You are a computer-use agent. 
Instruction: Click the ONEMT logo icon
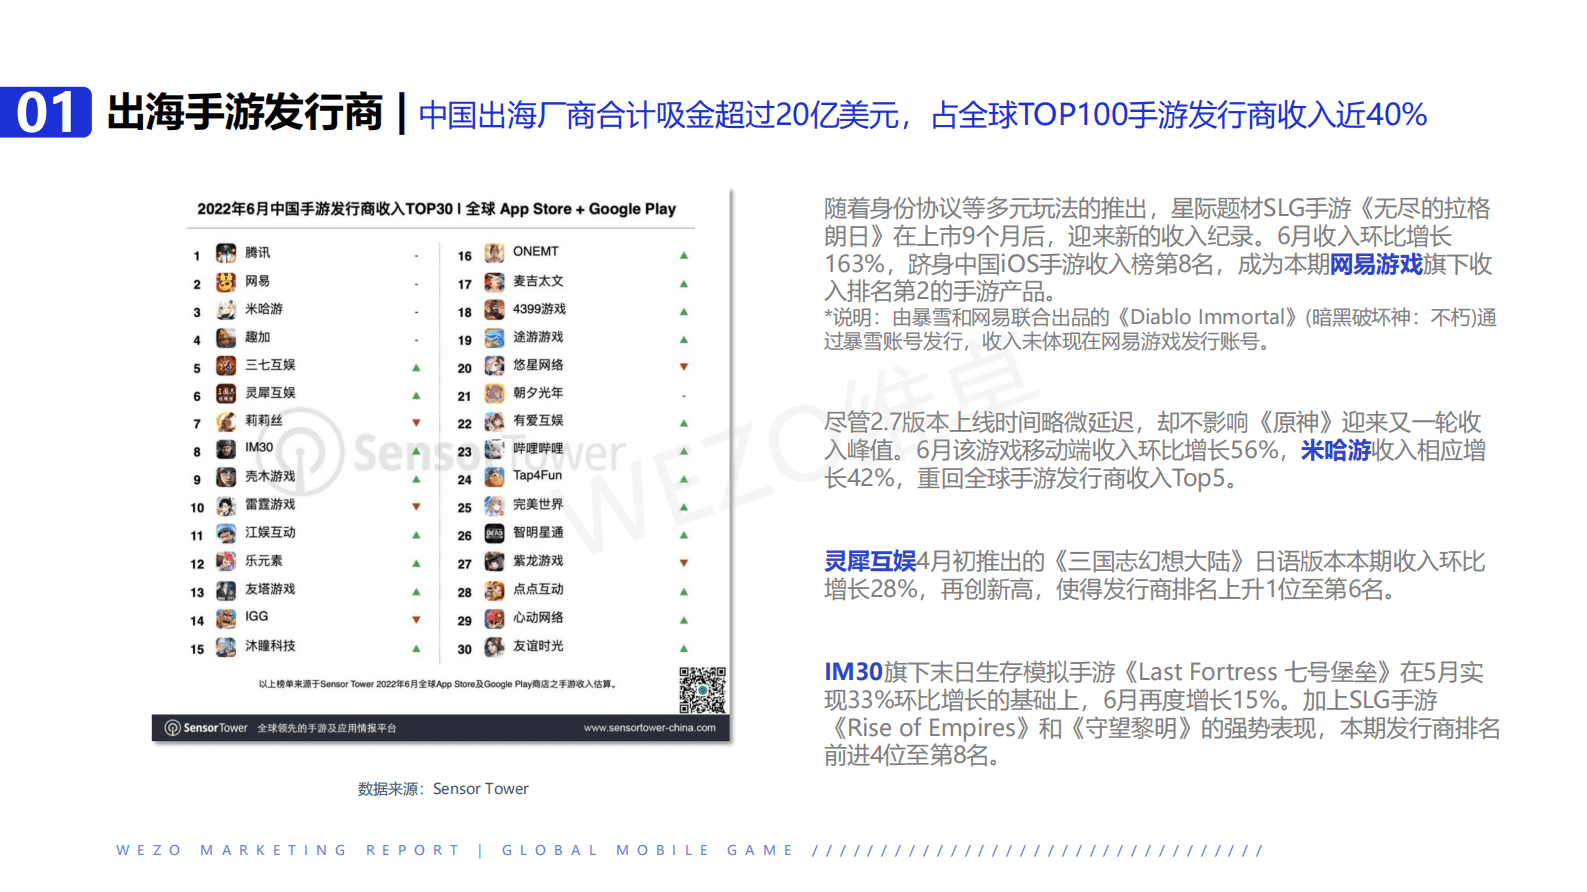pyautogui.click(x=495, y=253)
